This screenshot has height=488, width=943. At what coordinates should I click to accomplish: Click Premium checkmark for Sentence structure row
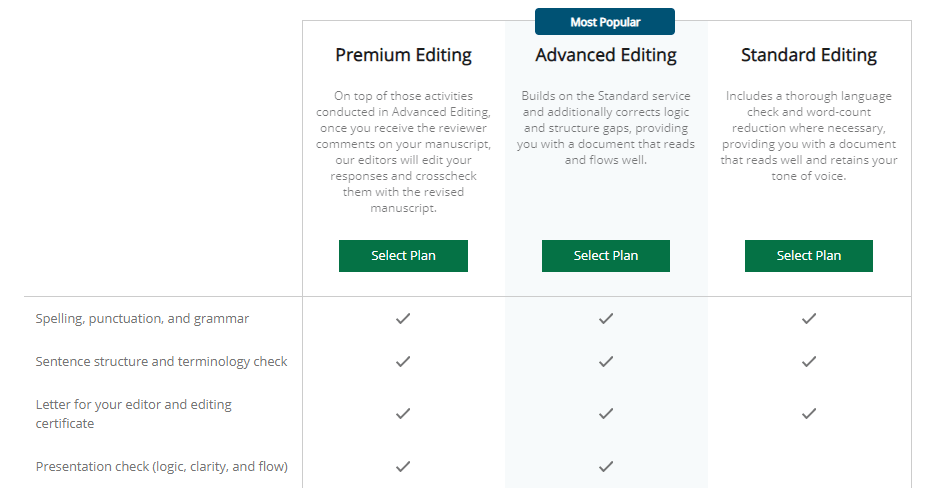click(403, 362)
